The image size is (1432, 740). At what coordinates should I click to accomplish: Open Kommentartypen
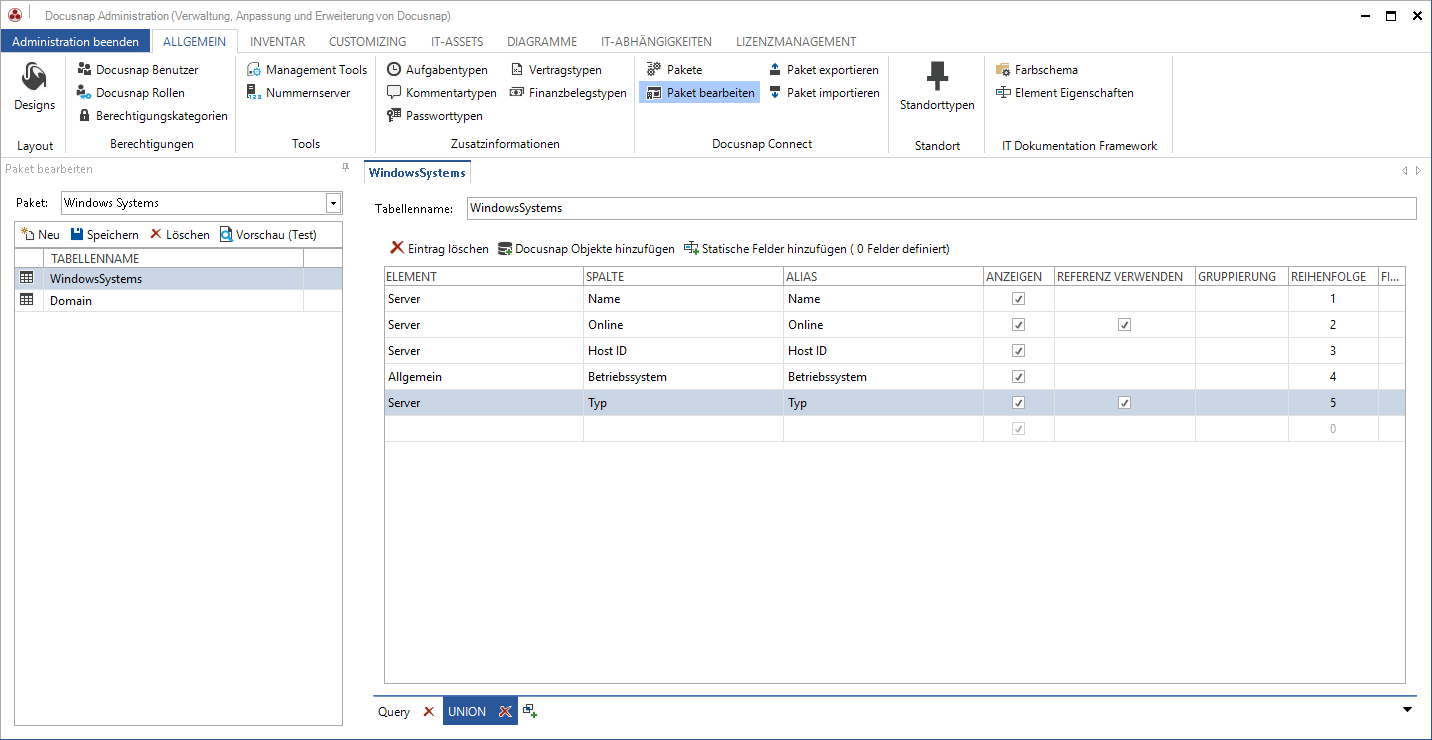click(x=441, y=93)
